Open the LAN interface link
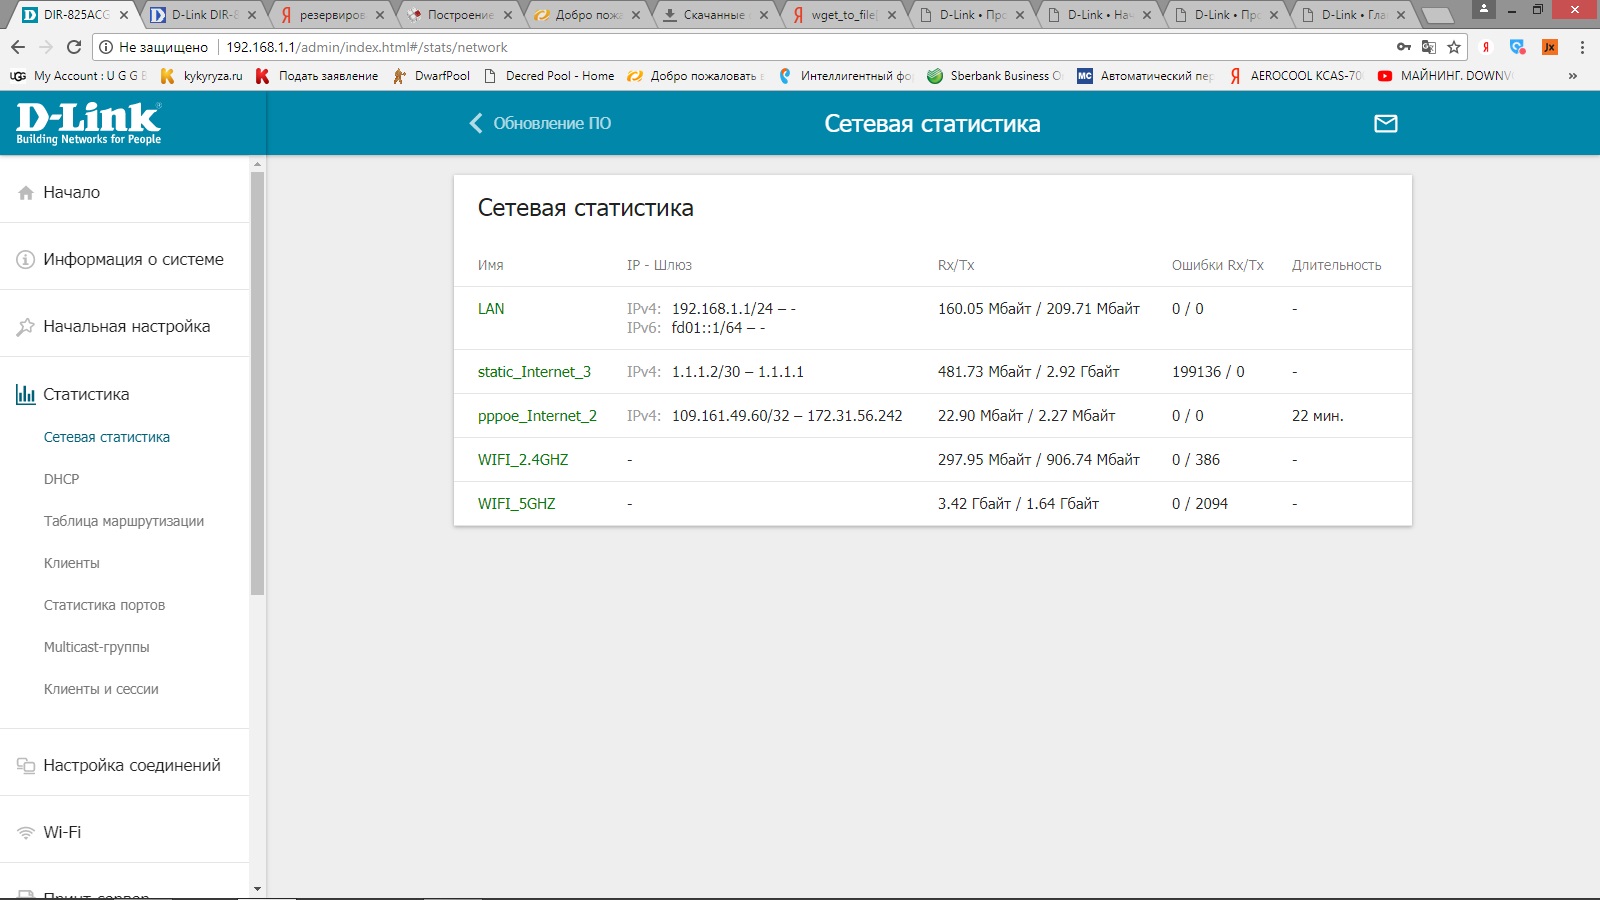Viewport: 1600px width, 900px height. click(x=491, y=309)
